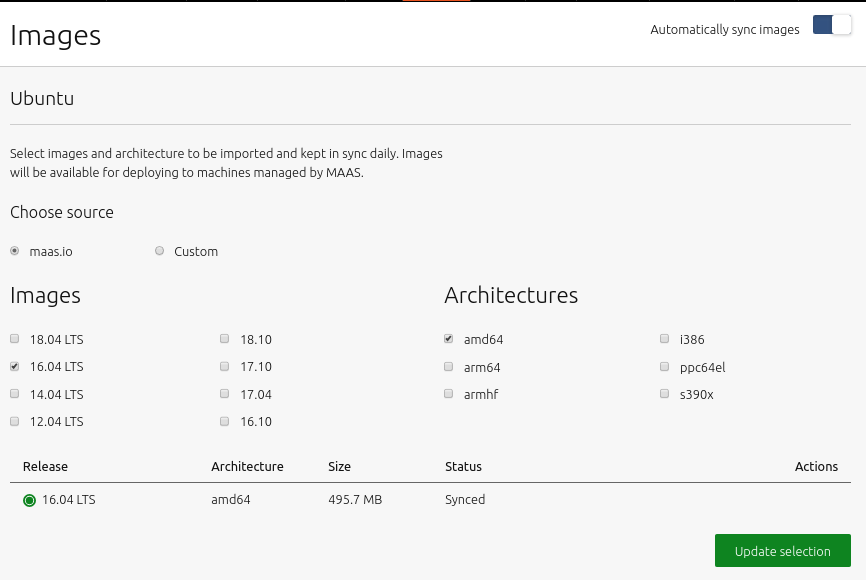Check the 18.10 image checkbox

click(225, 339)
